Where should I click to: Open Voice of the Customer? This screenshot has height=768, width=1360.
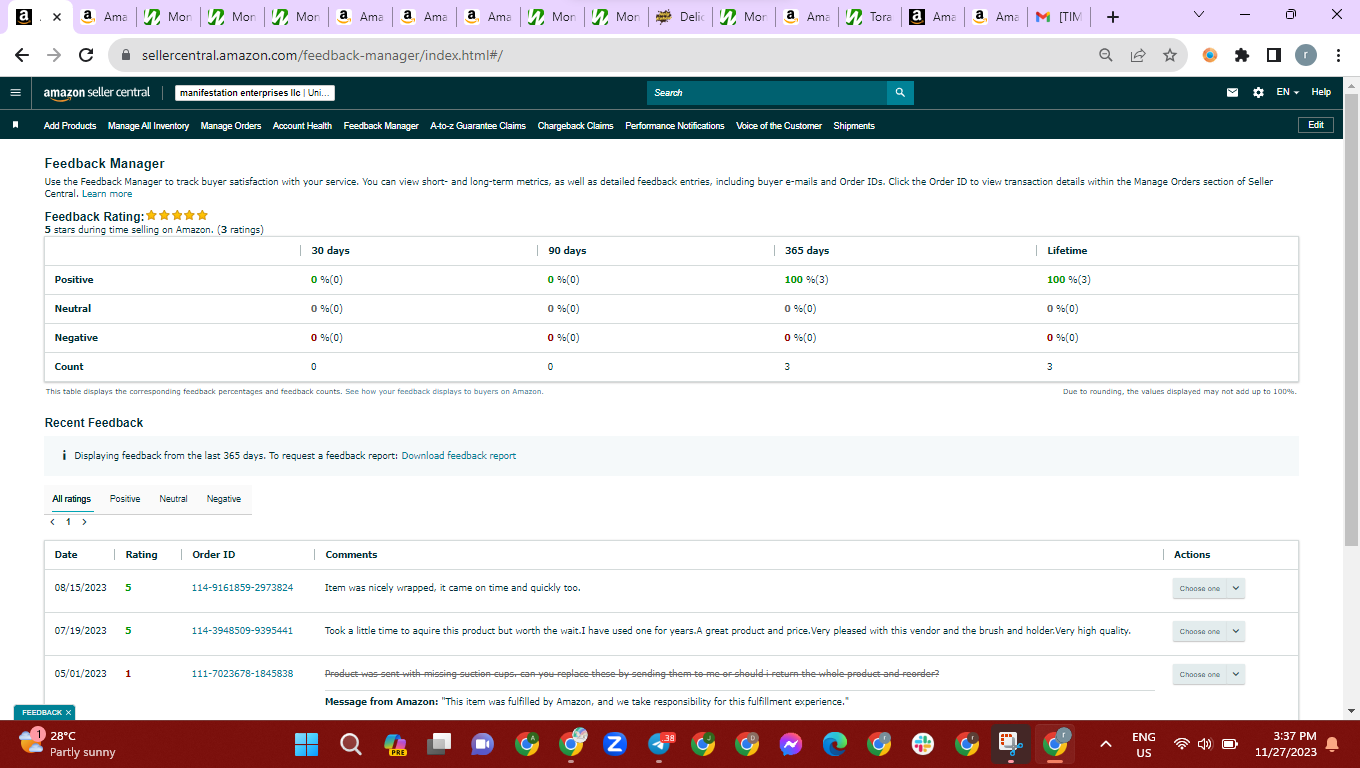click(779, 126)
